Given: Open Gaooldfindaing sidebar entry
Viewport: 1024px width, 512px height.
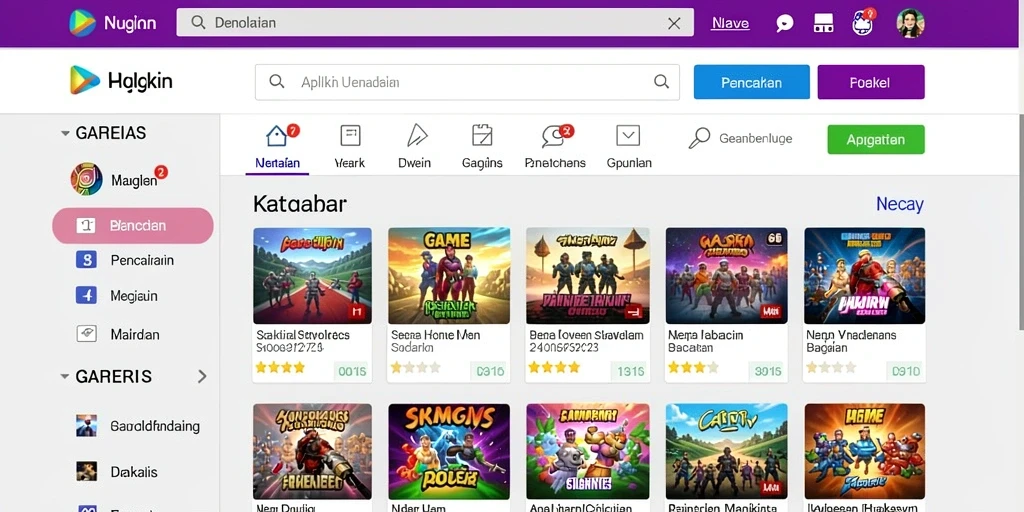Looking at the screenshot, I should coord(138,426).
